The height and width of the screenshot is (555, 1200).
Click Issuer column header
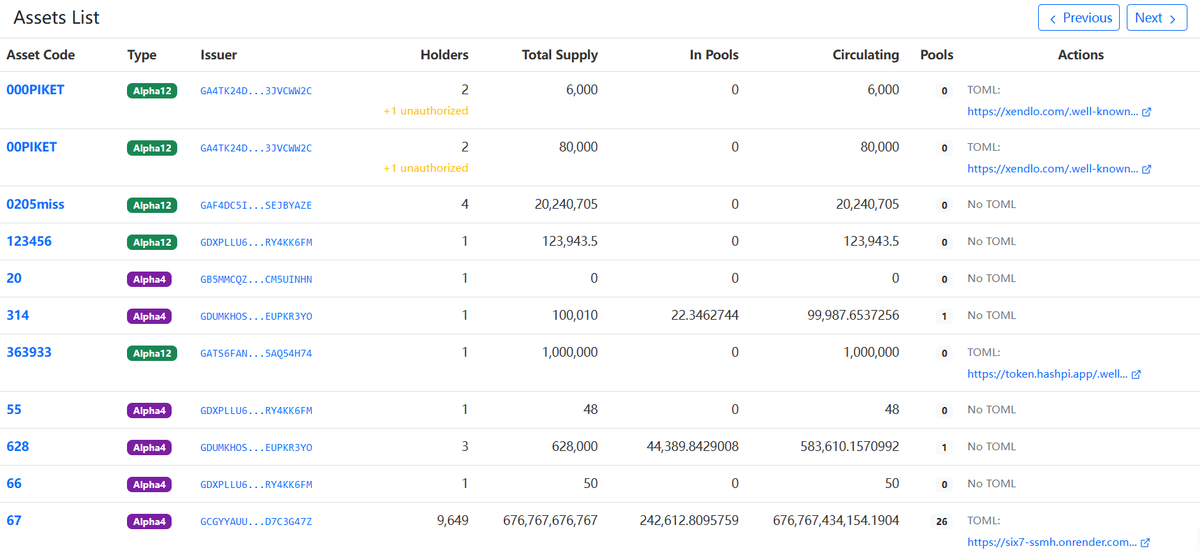pos(219,55)
